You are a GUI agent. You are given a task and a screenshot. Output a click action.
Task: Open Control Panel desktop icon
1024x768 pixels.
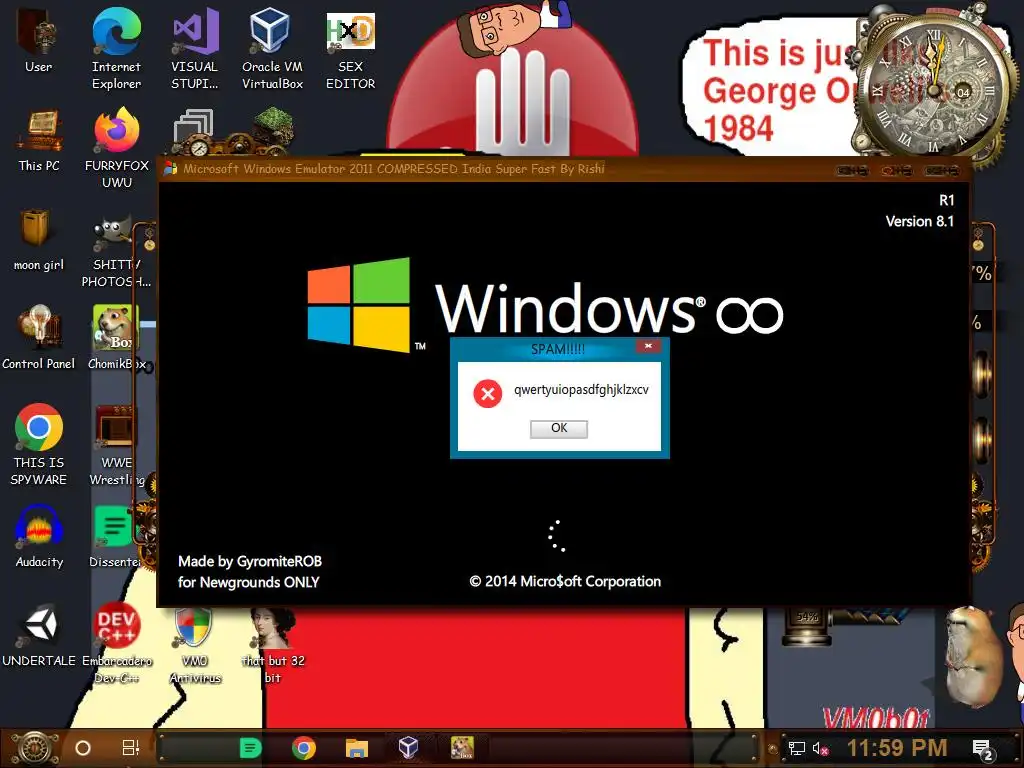39,338
